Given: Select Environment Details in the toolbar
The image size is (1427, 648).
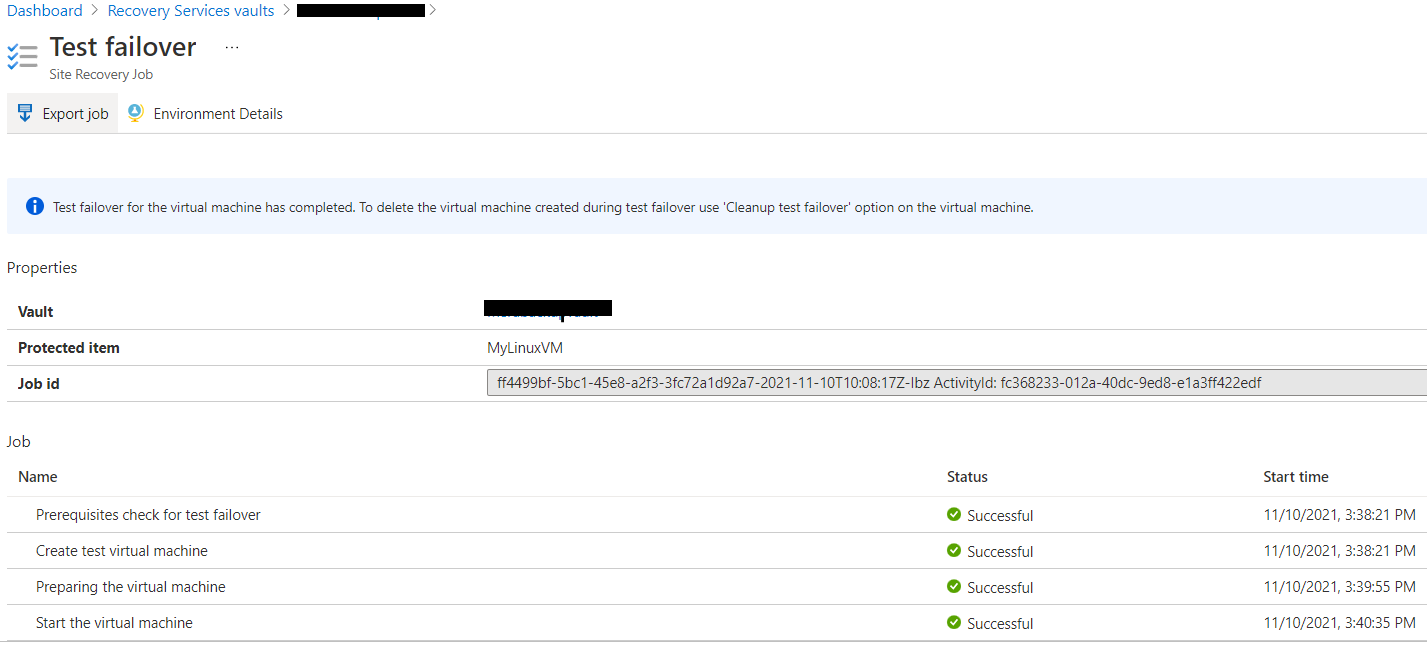Looking at the screenshot, I should click(217, 113).
